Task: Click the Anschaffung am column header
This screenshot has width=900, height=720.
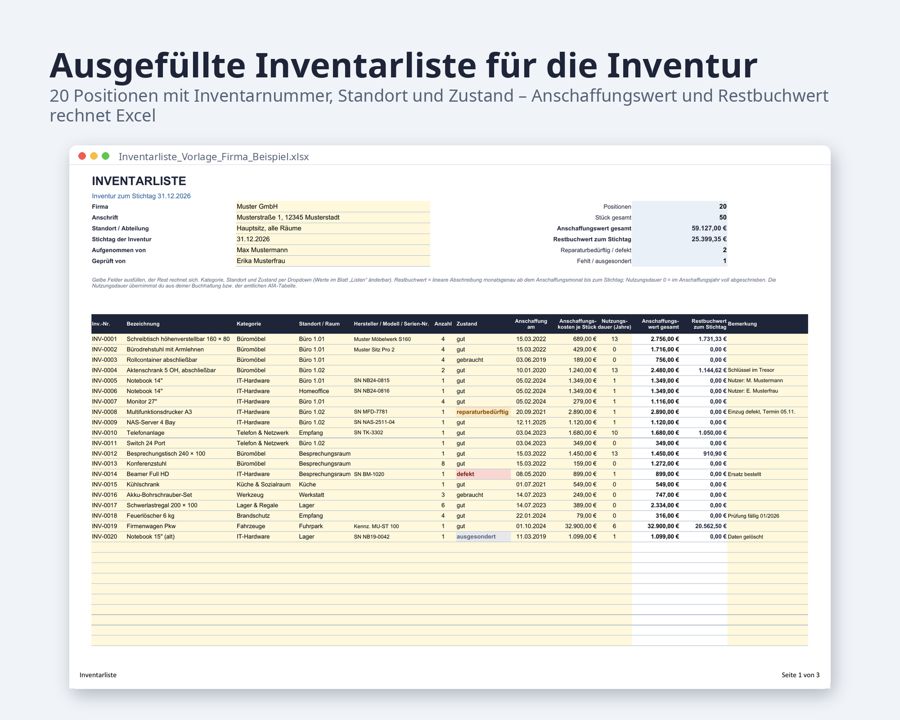Action: [x=531, y=324]
